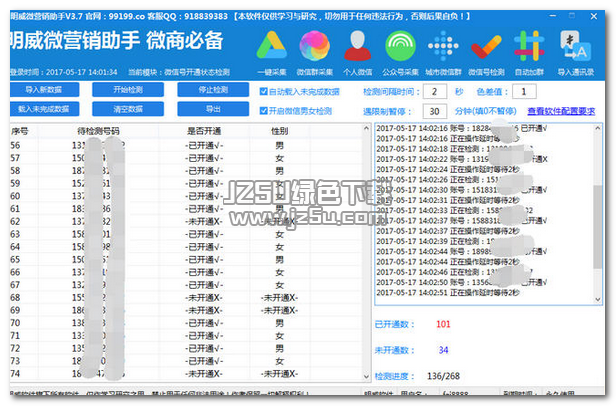
Task: Click the 已开通 status cell in row 70
Action: pyautogui.click(x=204, y=323)
